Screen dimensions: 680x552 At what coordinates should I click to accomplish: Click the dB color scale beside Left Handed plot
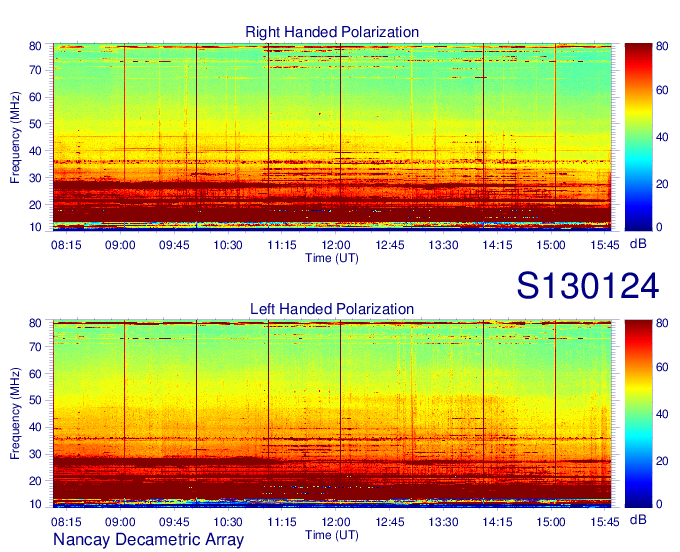pyautogui.click(x=638, y=414)
